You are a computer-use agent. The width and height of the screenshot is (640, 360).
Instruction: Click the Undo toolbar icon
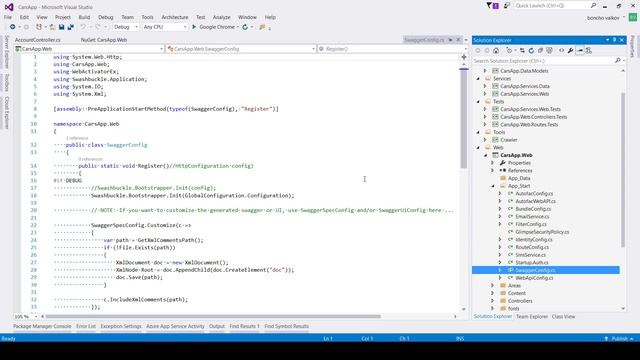[x=83, y=27]
